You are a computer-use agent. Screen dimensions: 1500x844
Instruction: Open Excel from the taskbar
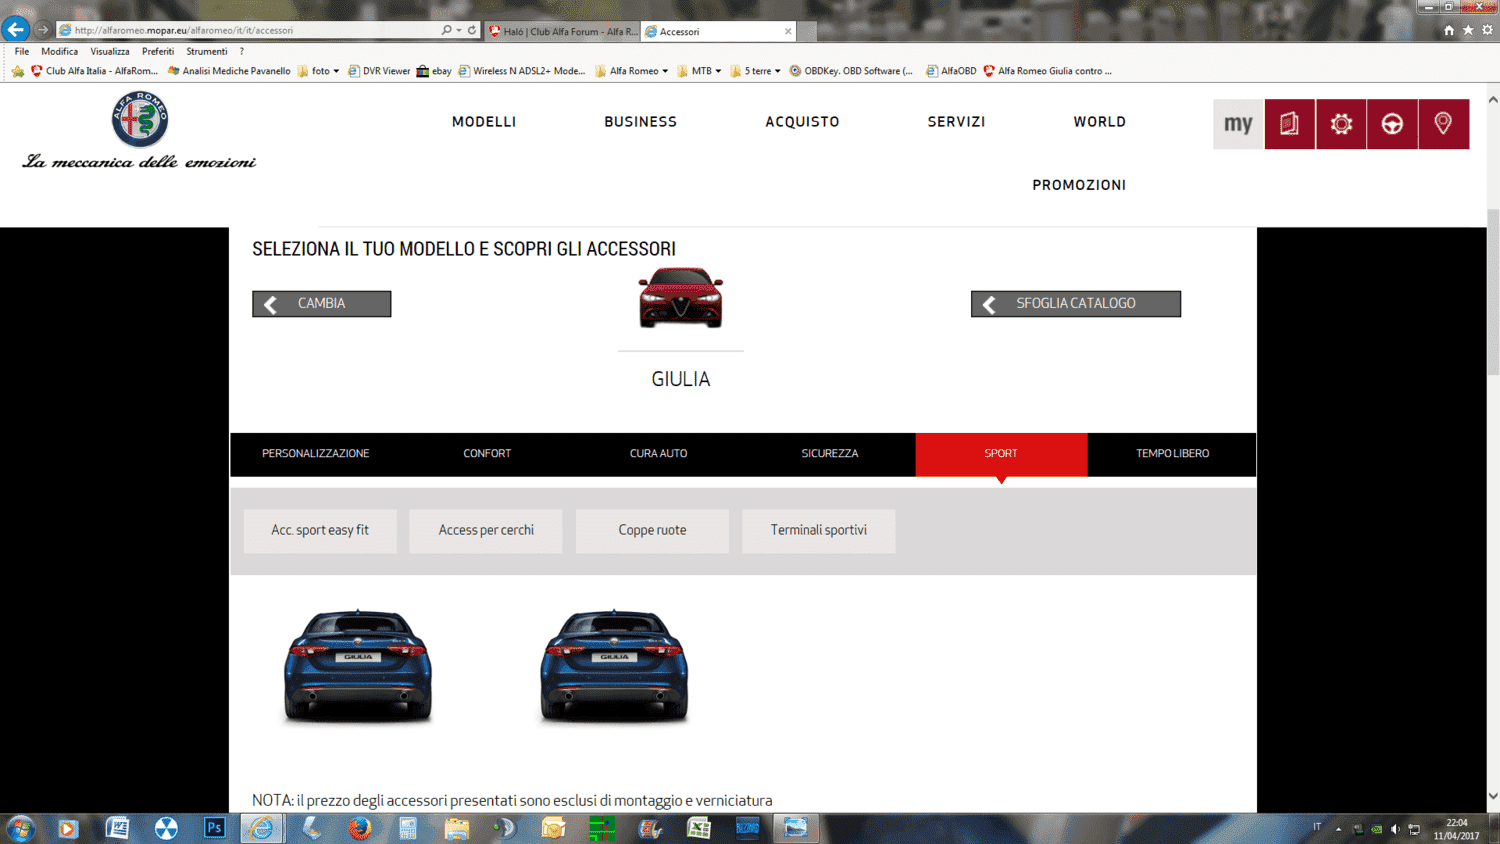[699, 828]
